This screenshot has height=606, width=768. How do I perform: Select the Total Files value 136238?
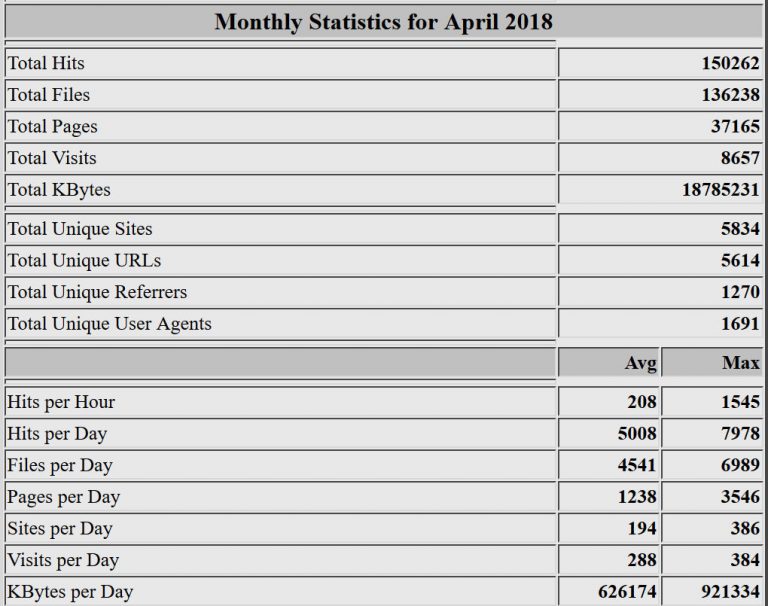(730, 95)
